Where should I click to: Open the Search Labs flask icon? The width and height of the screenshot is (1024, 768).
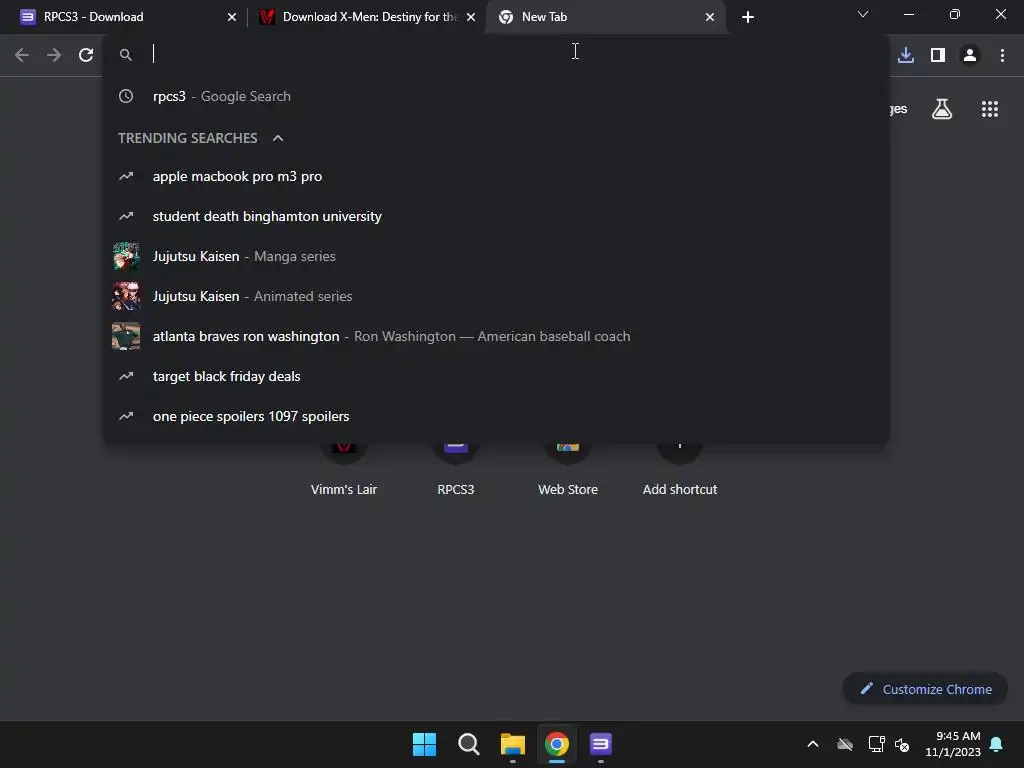(942, 109)
